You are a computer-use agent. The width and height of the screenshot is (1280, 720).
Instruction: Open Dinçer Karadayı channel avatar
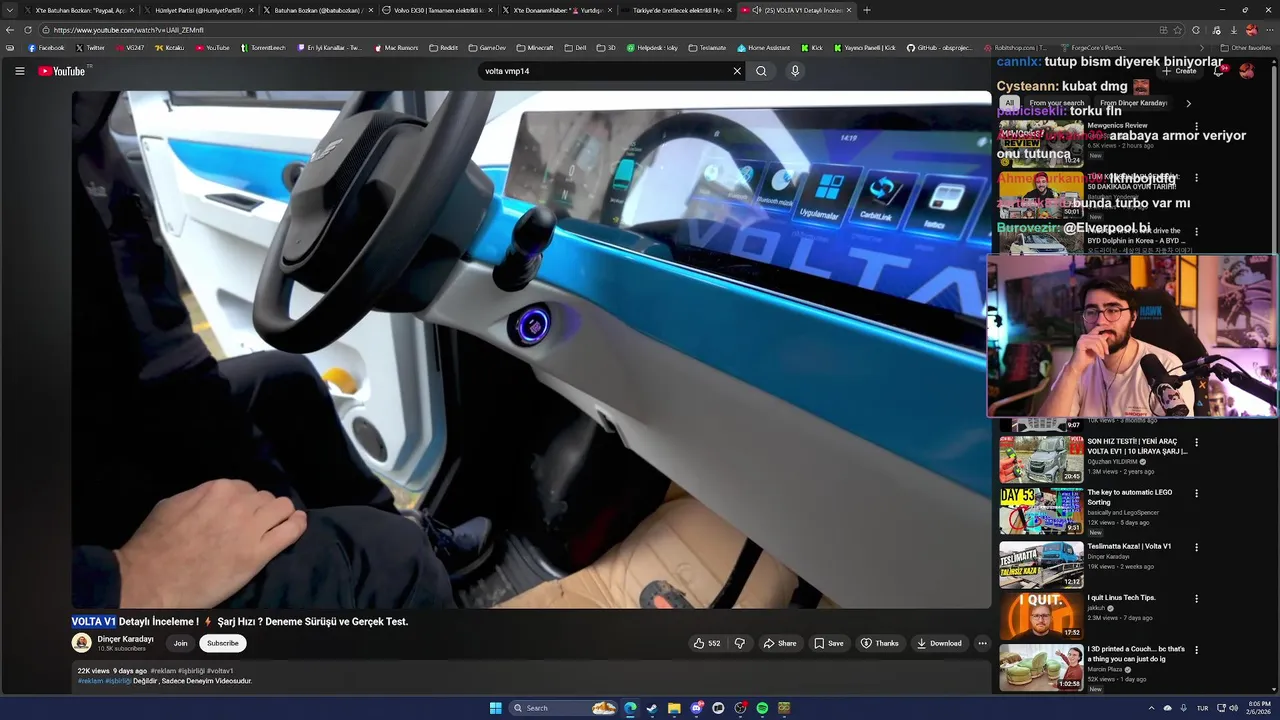point(82,643)
